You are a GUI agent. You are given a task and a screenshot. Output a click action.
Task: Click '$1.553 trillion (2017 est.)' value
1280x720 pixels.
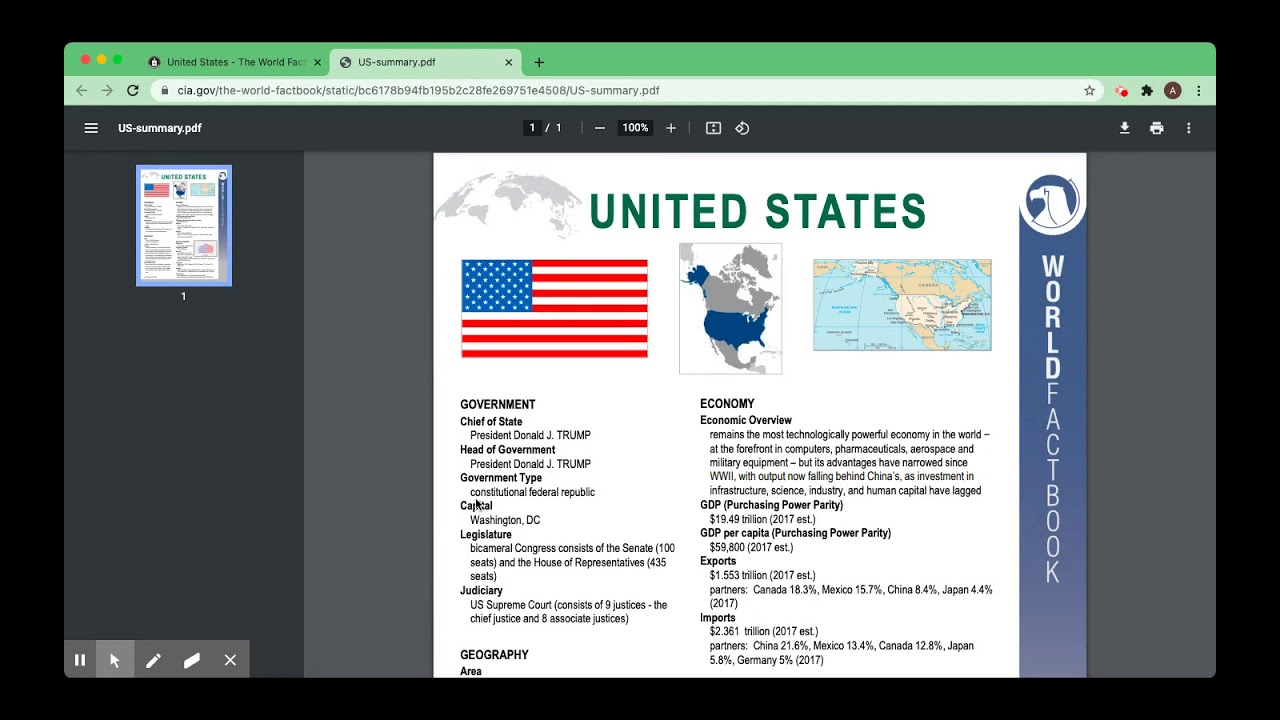tap(762, 575)
